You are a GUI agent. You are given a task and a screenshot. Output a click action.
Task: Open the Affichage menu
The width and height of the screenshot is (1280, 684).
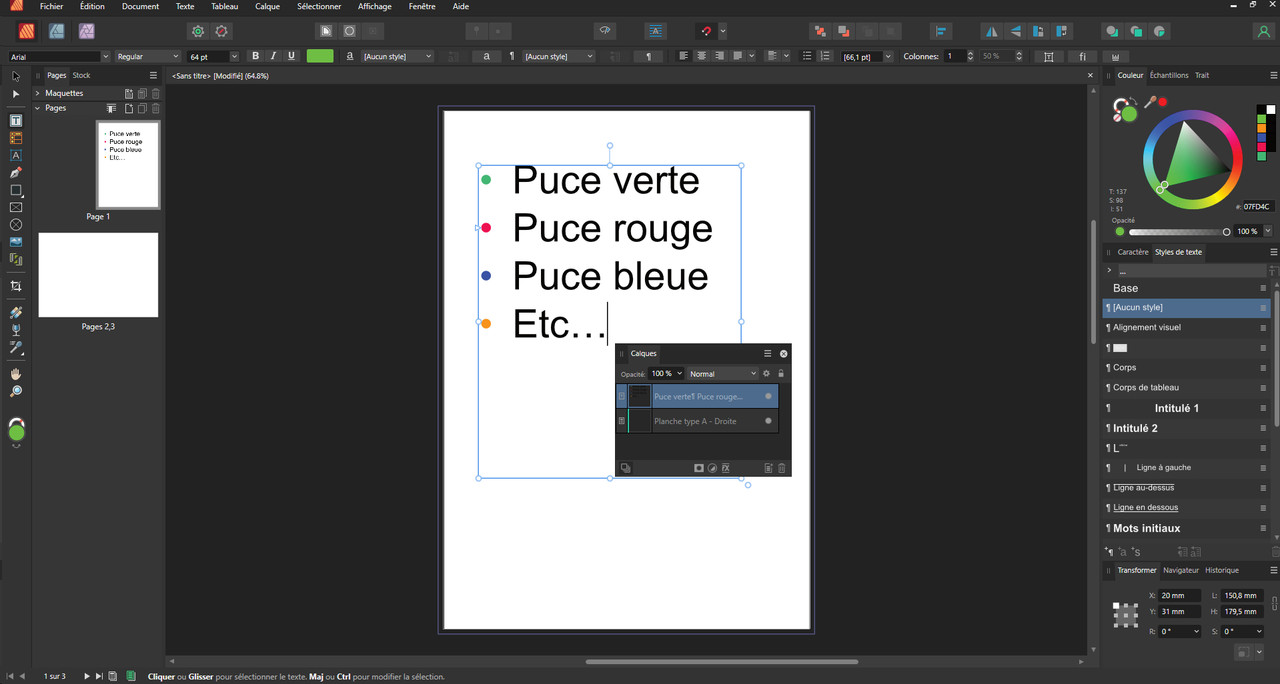(x=375, y=6)
